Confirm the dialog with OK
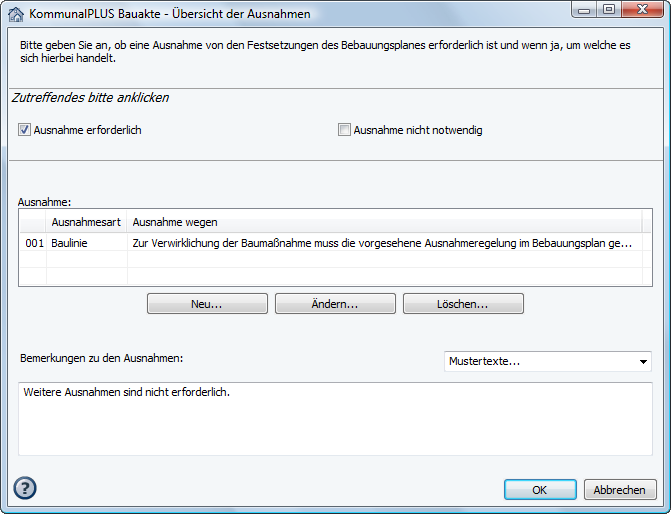671x514 pixels. 540,490
